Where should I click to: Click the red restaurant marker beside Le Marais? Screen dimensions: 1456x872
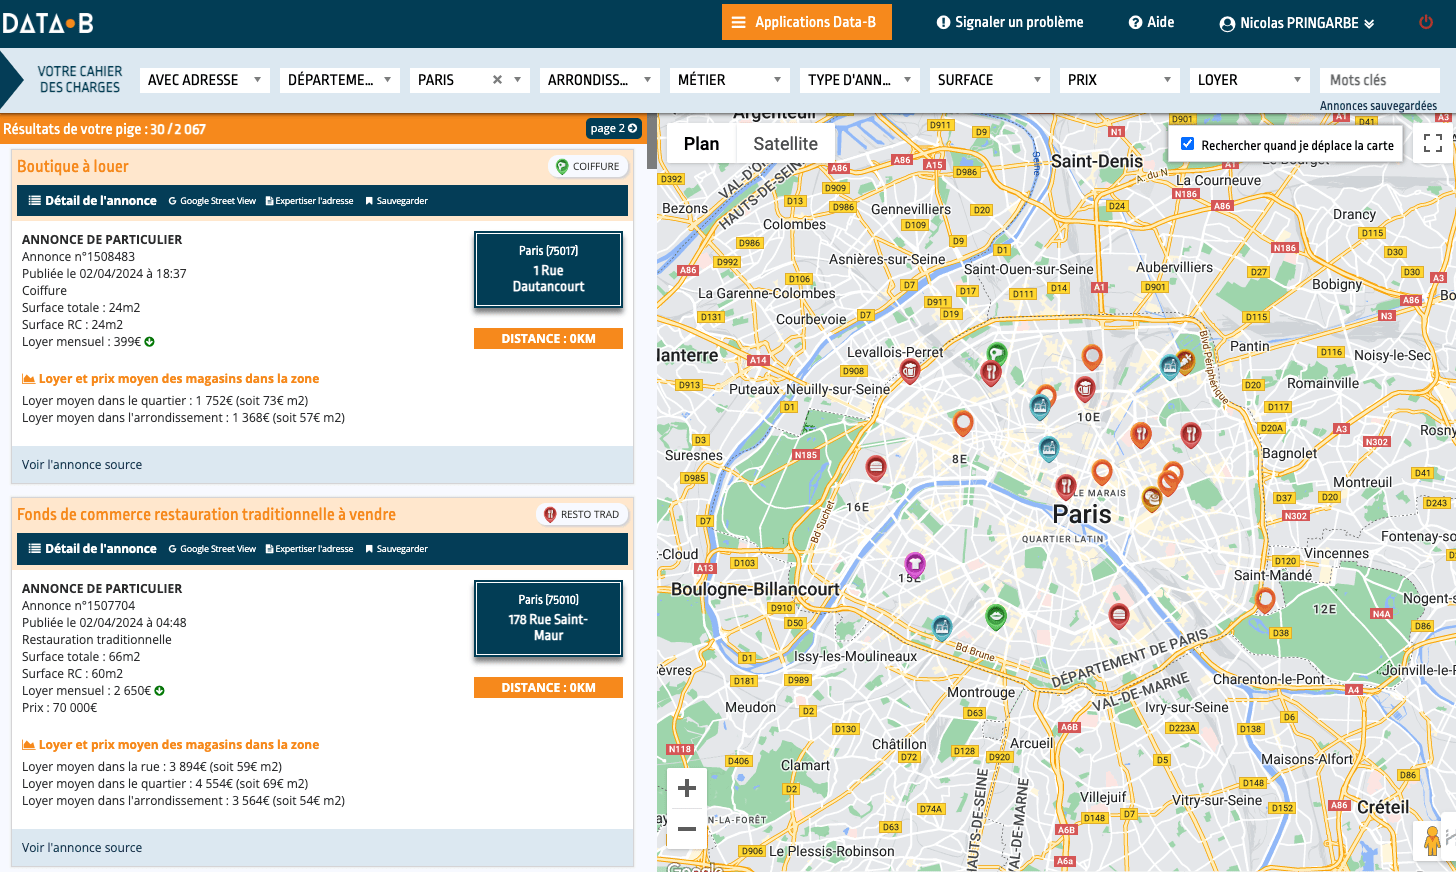(1066, 486)
